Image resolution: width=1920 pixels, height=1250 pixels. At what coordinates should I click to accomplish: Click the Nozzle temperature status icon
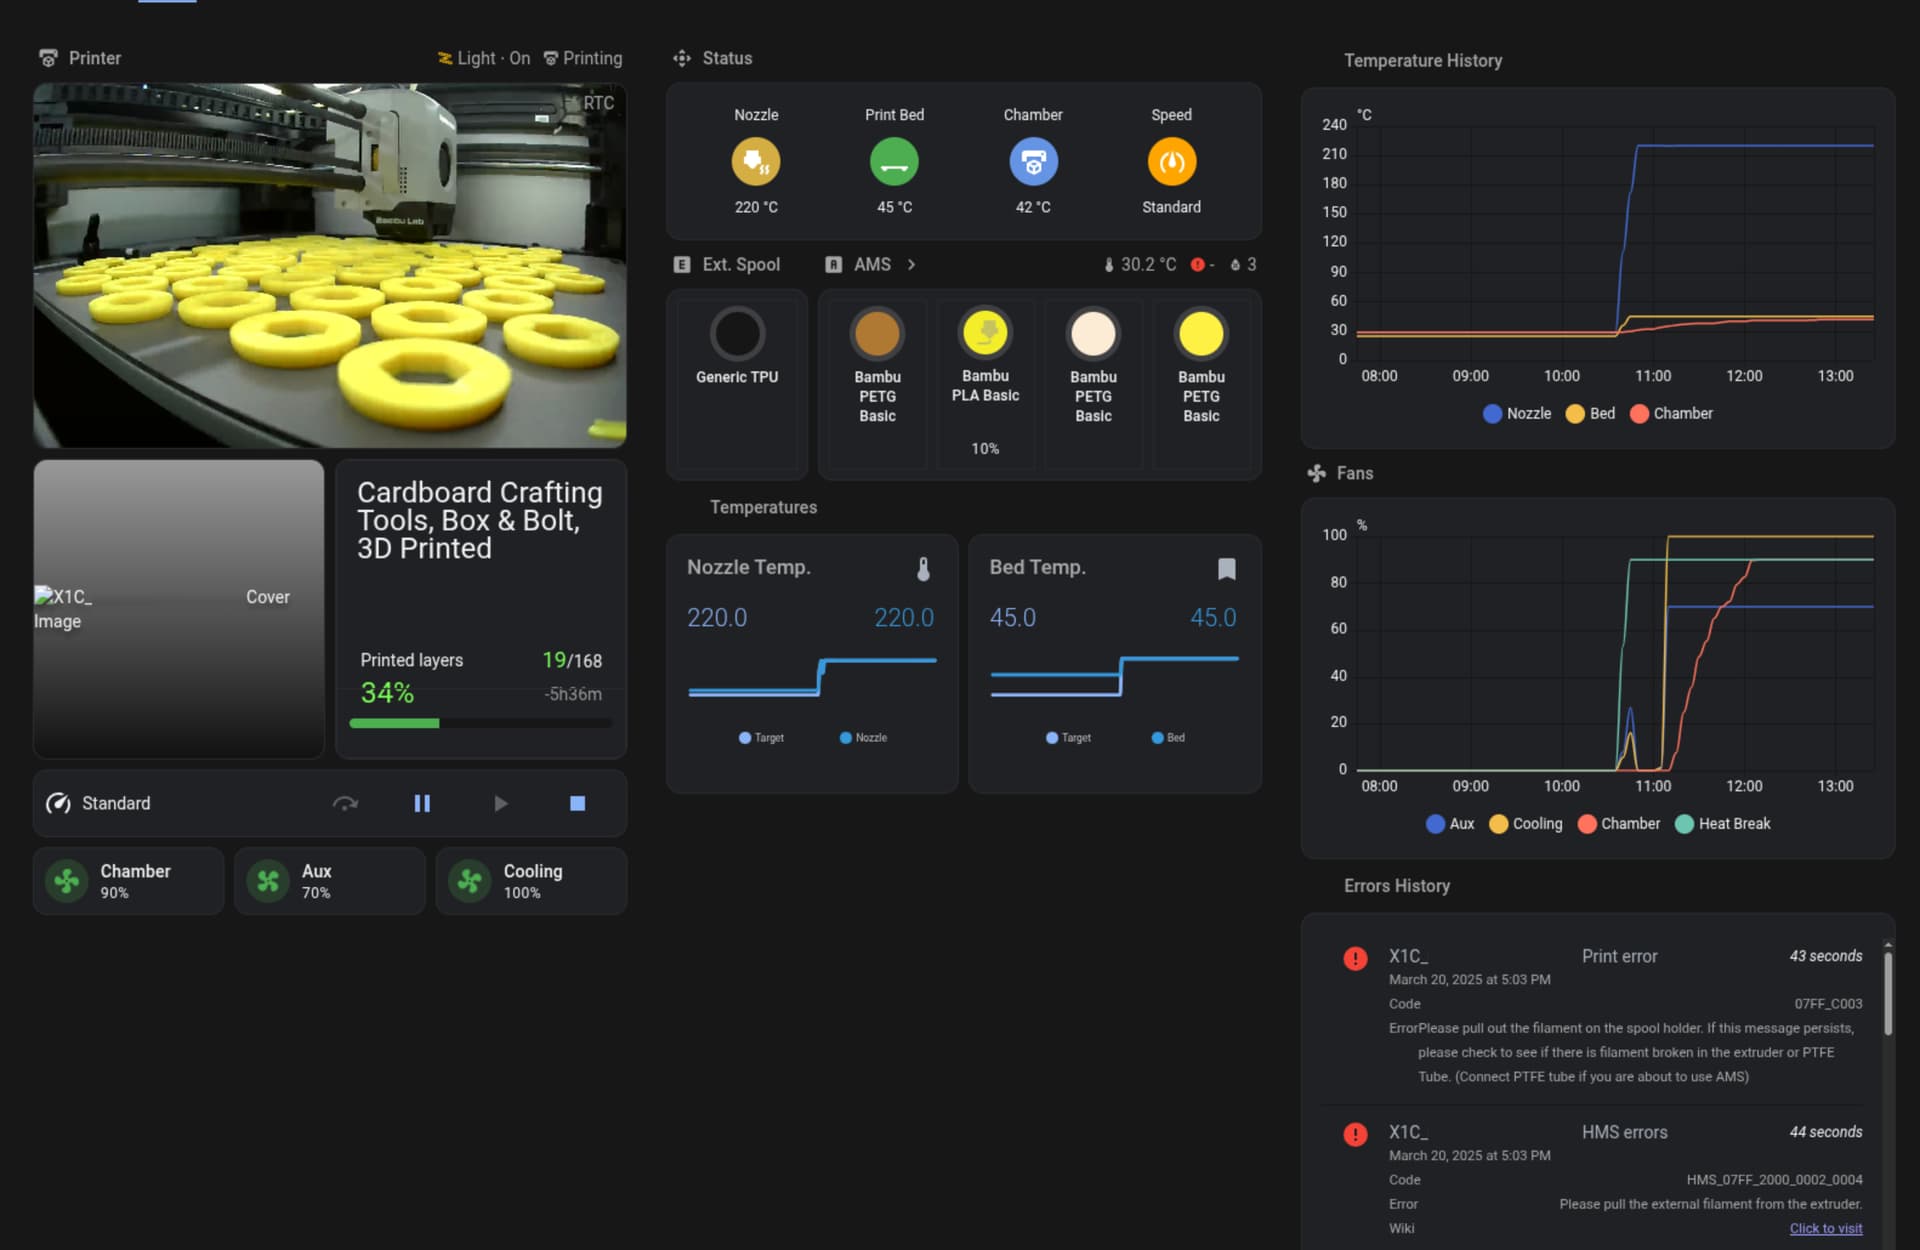click(x=755, y=162)
